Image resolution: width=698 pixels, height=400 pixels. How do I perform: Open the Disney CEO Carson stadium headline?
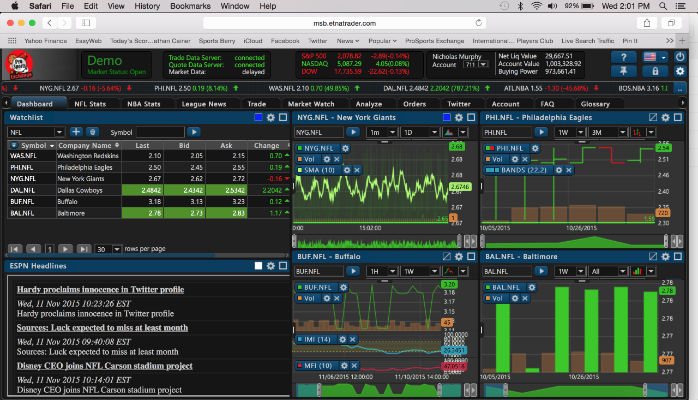pyautogui.click(x=105, y=366)
